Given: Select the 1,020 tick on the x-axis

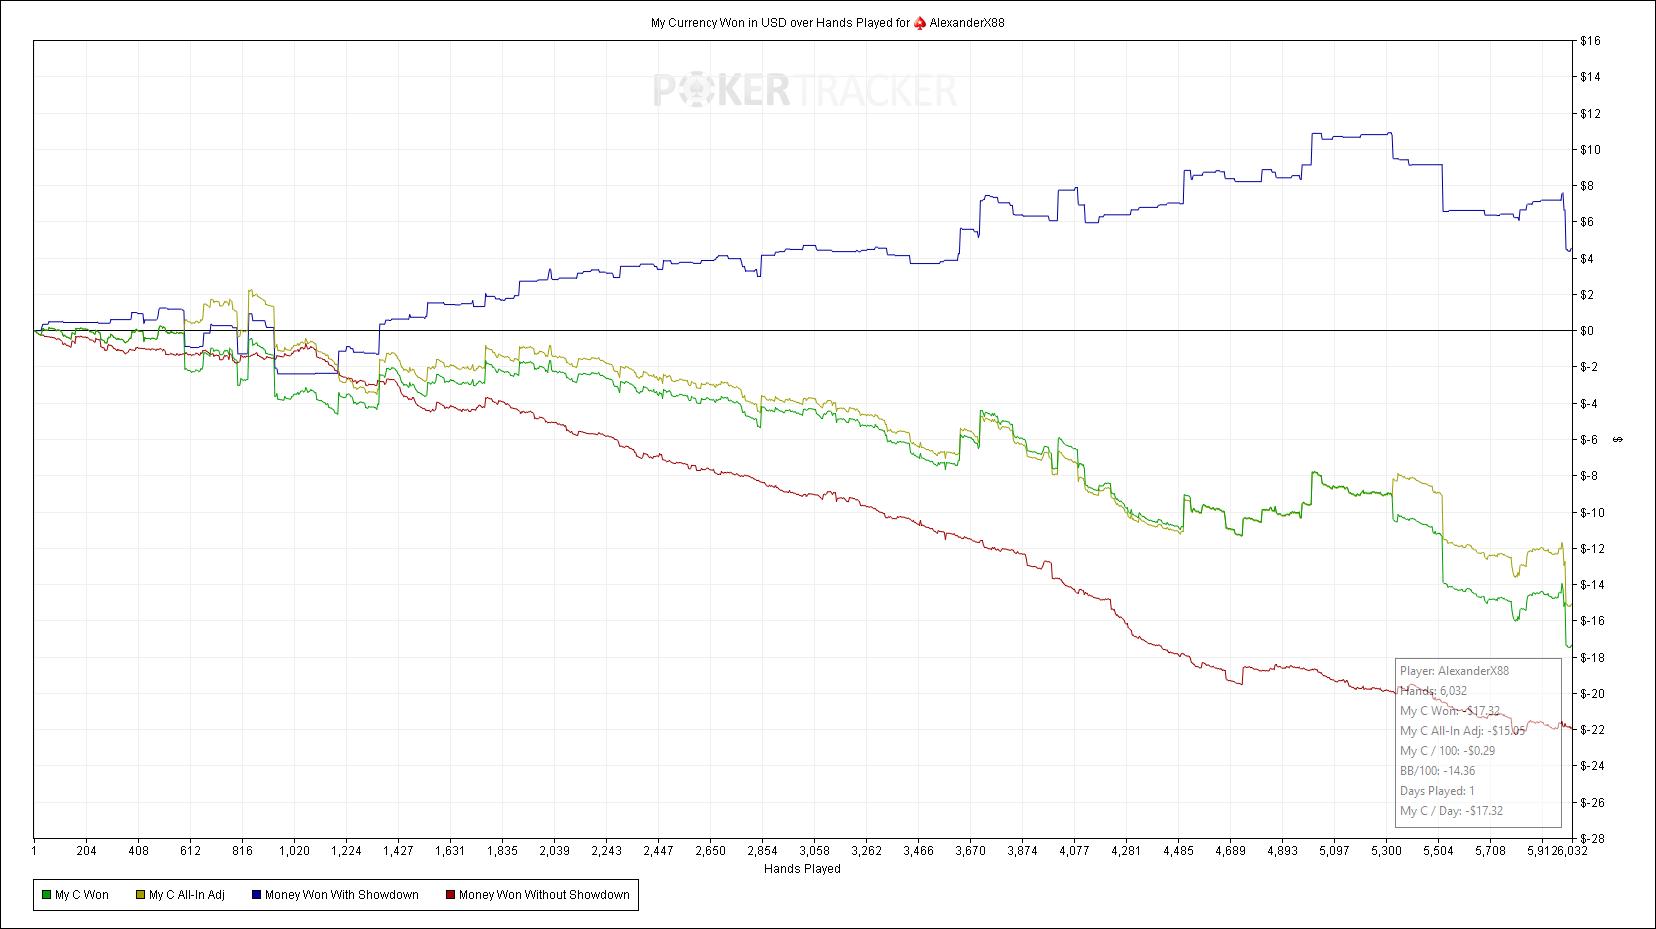Looking at the screenshot, I should point(294,851).
